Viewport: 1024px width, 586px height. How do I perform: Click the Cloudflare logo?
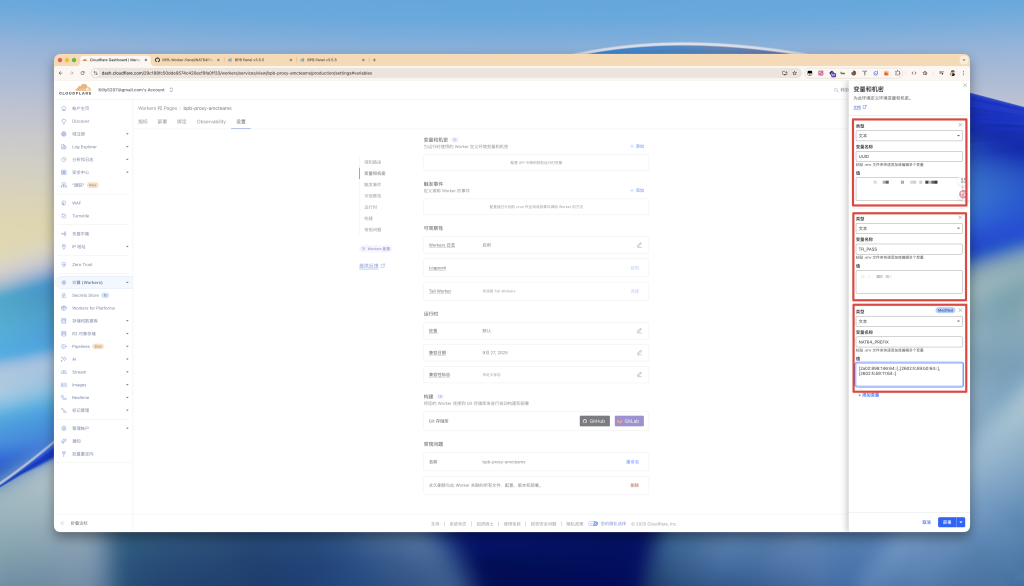pyautogui.click(x=76, y=89)
